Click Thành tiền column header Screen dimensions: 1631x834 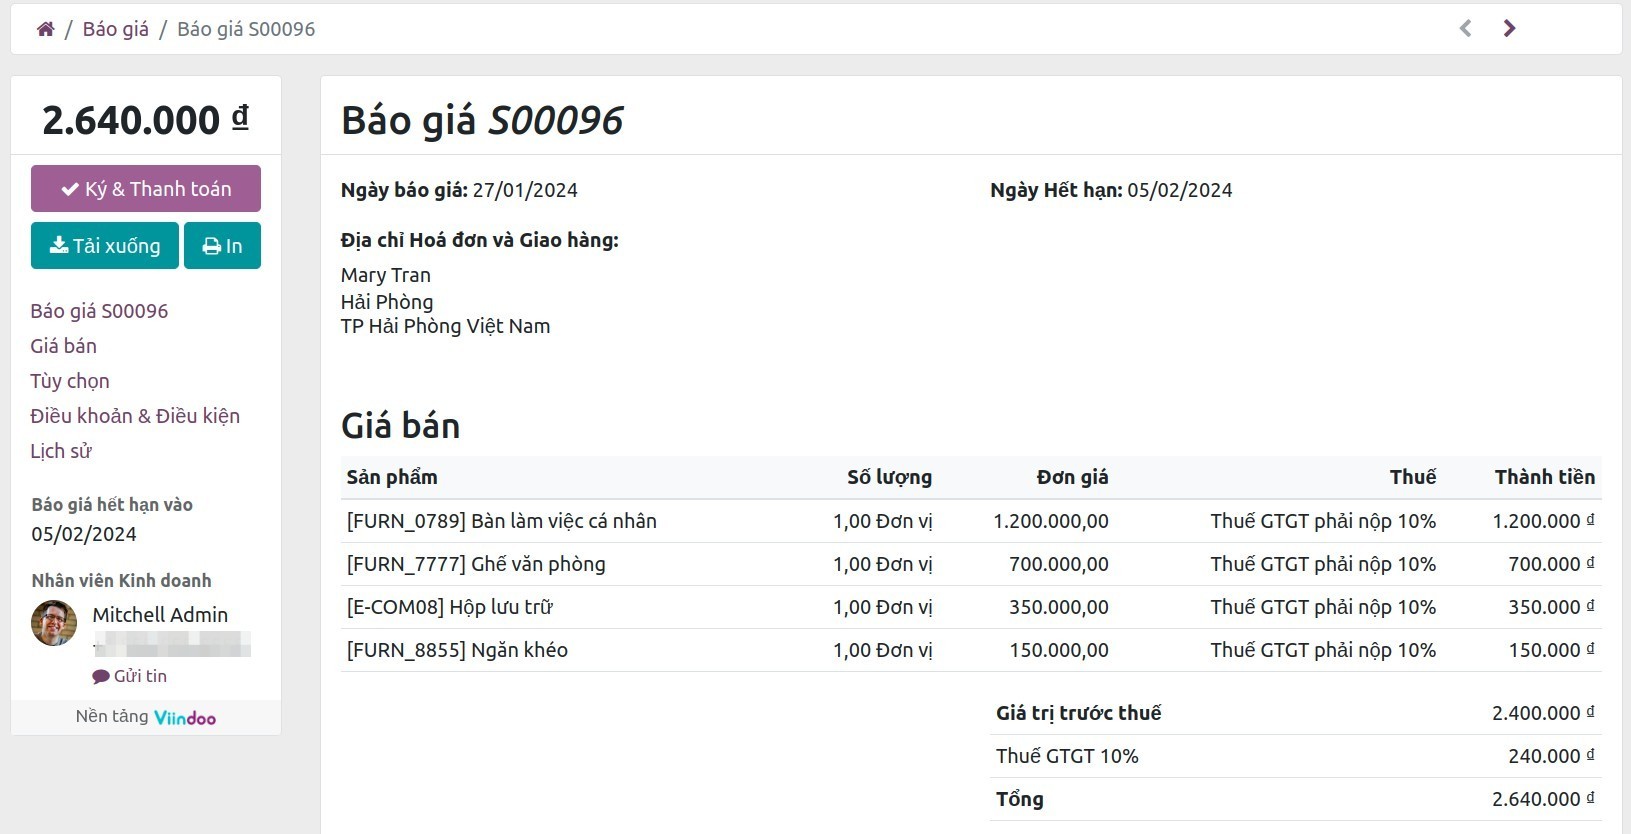(1545, 477)
